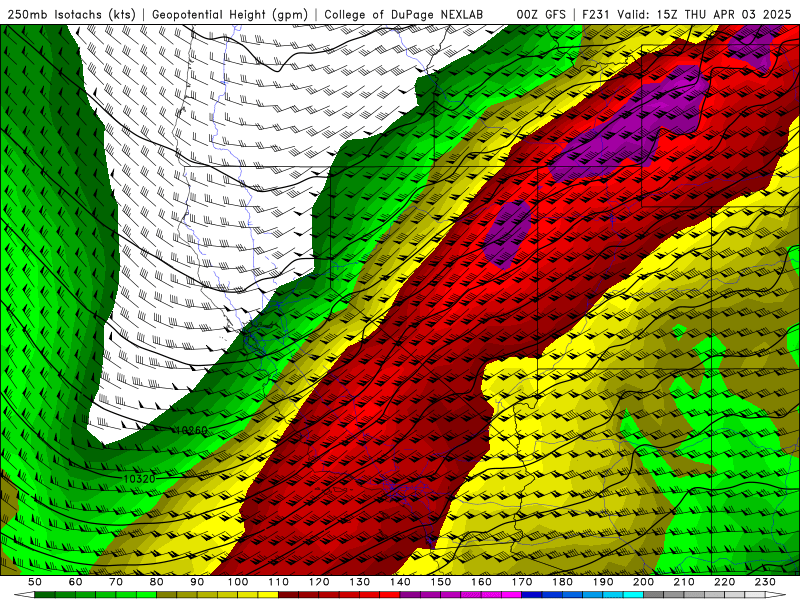
Task: Click the 210 value on the color scale
Action: (685, 582)
